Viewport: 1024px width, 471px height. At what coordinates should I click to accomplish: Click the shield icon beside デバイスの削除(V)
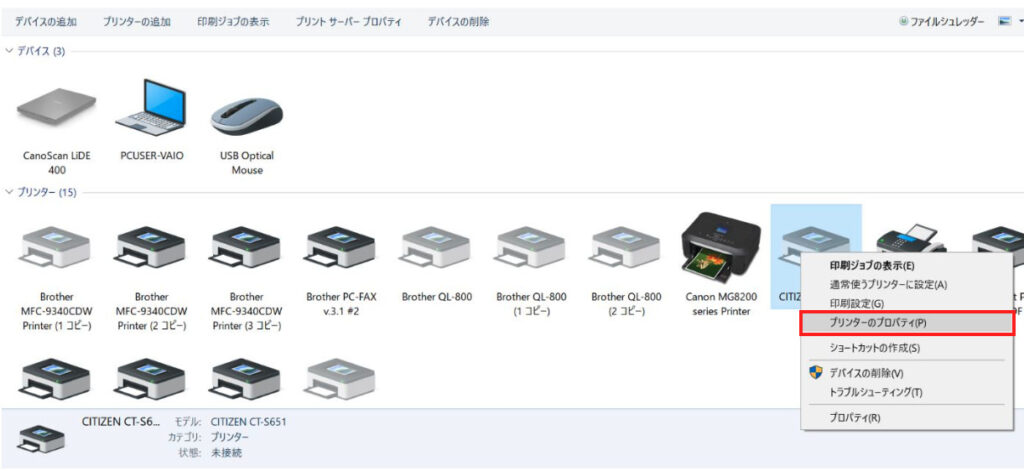[815, 372]
